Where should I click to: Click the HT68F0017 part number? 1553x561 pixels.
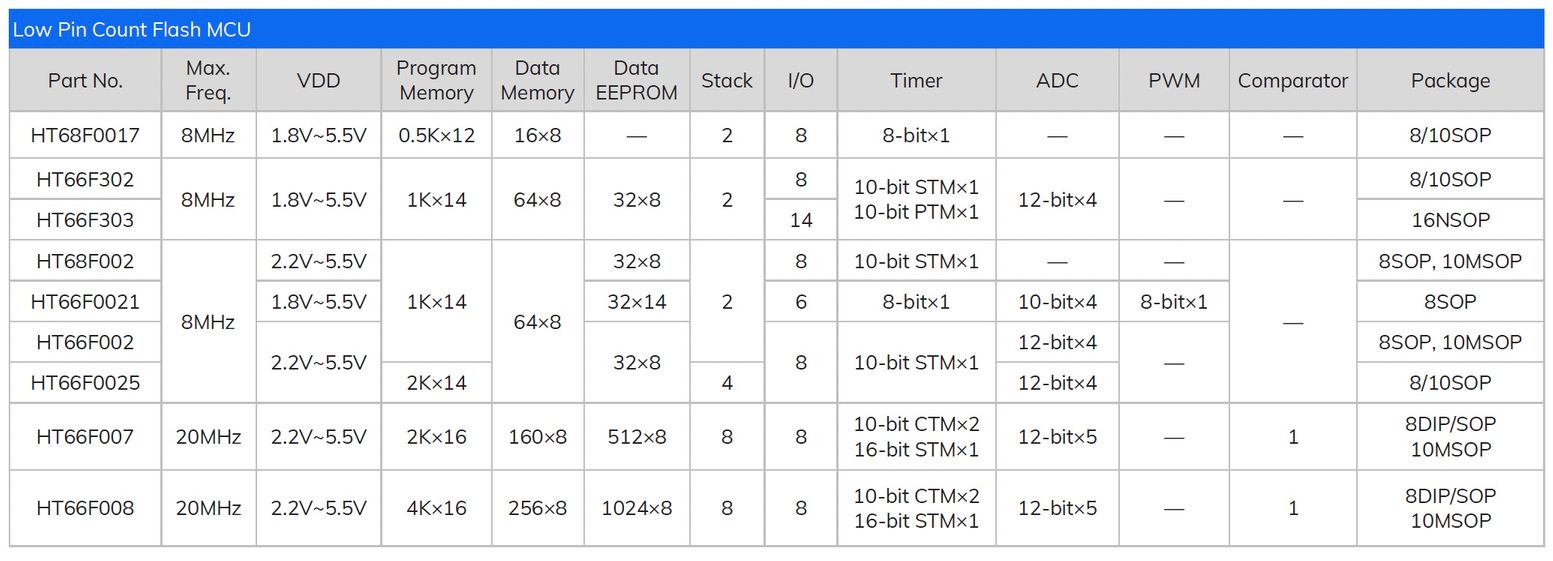pyautogui.click(x=85, y=135)
